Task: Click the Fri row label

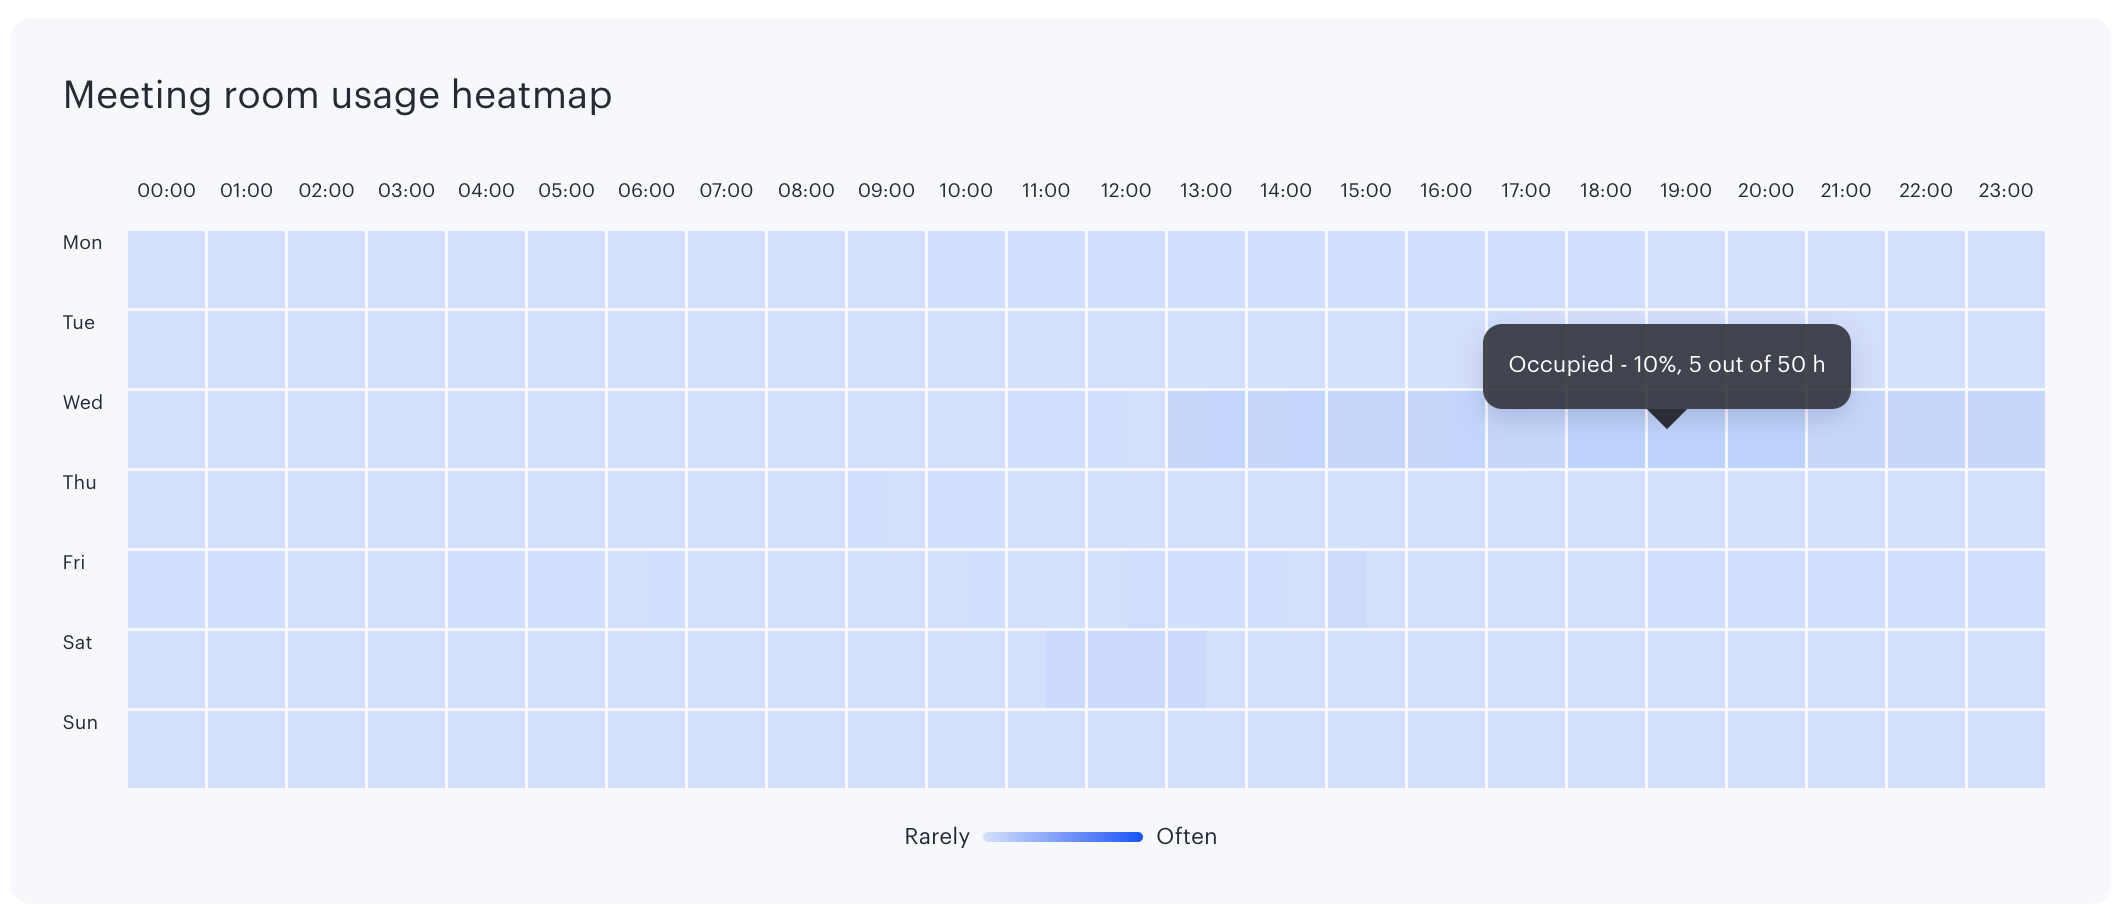Action: 74,563
